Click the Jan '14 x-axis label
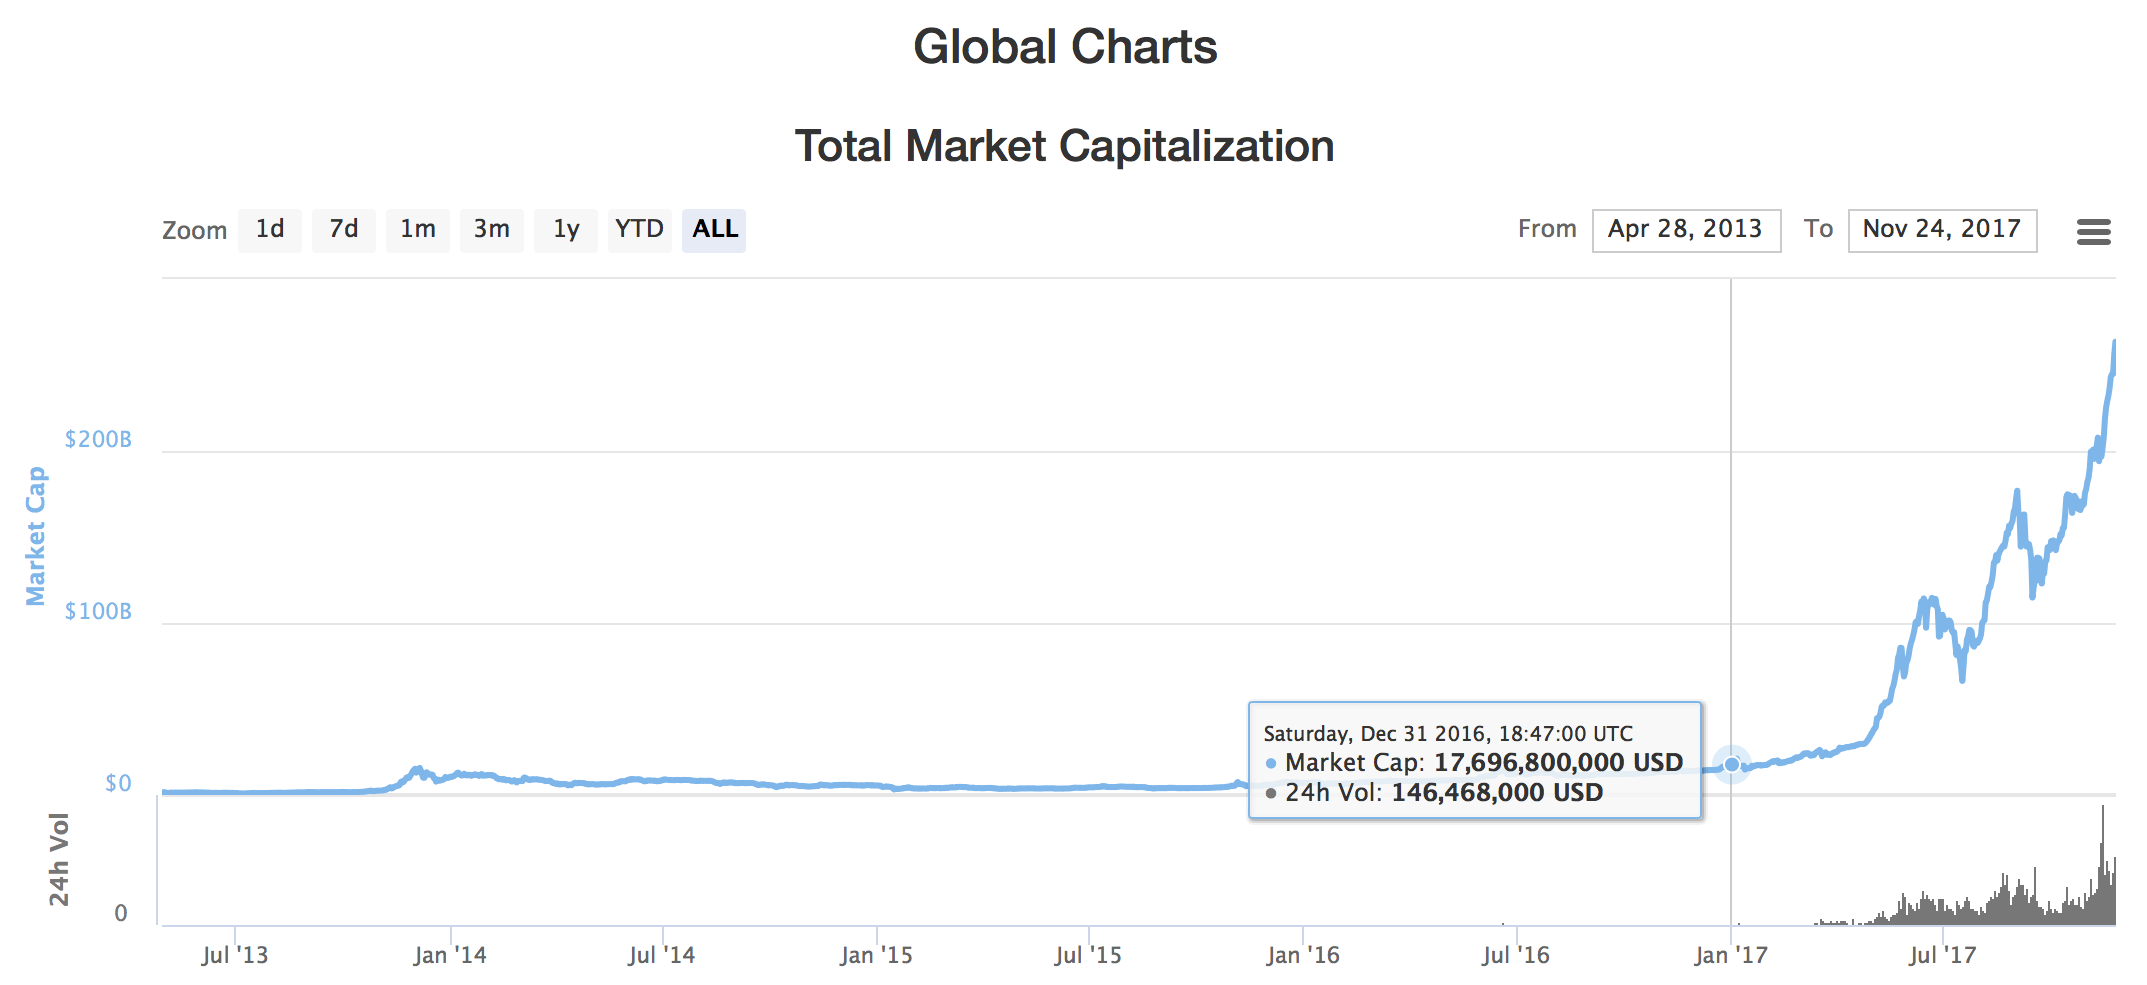 [450, 956]
